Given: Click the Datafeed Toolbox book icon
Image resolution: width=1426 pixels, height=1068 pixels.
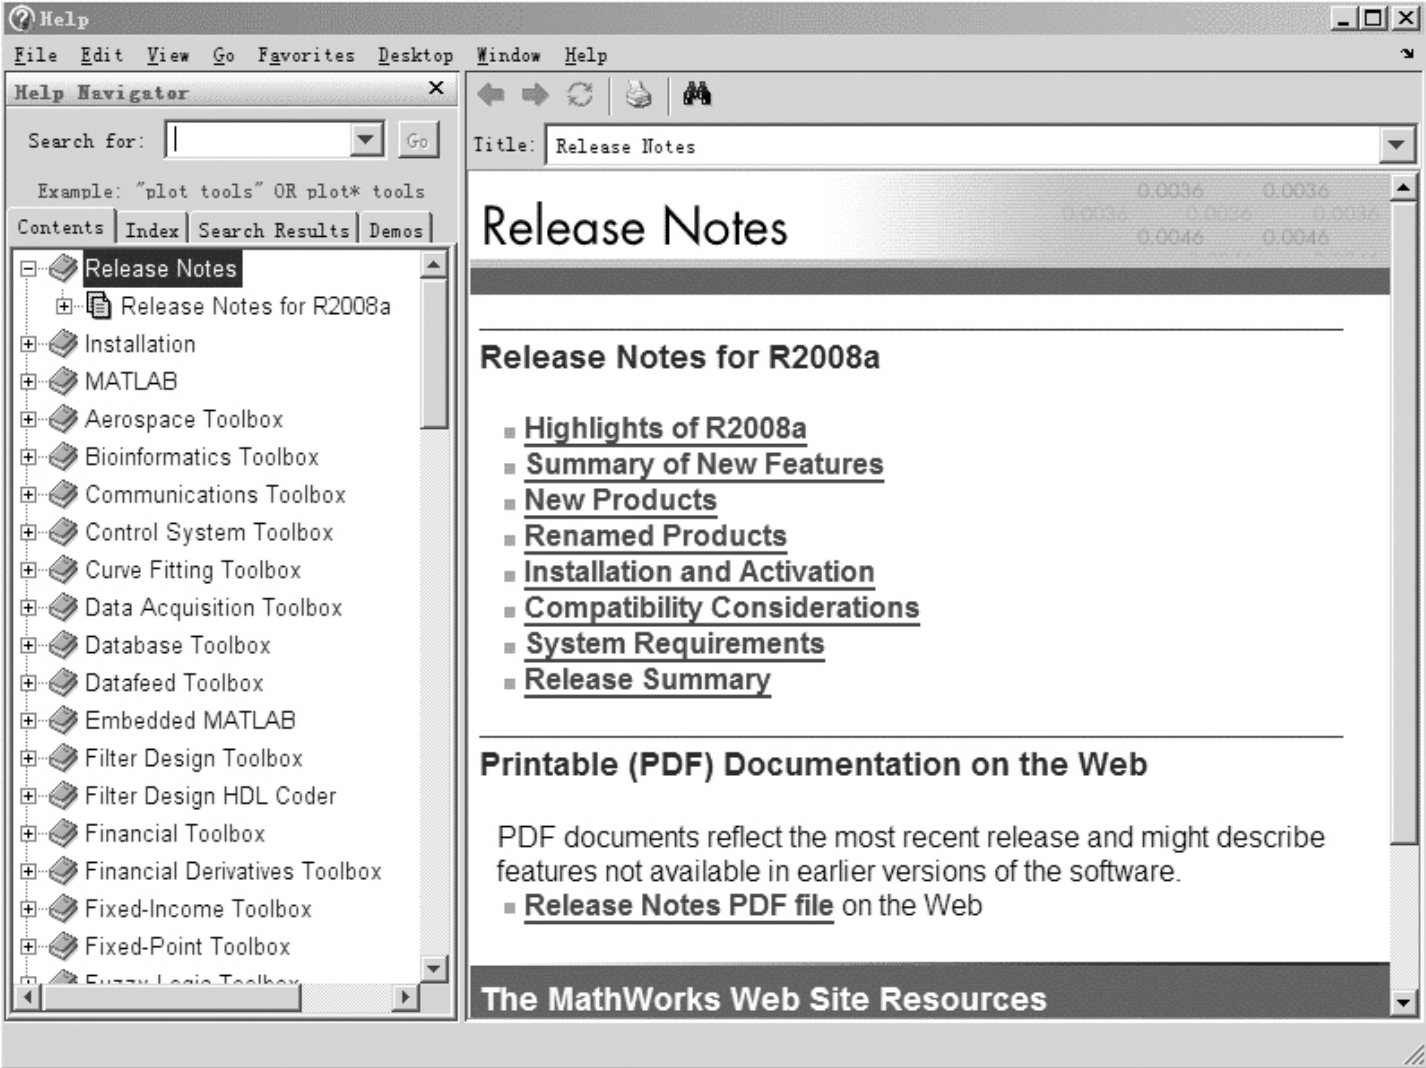Looking at the screenshot, I should (x=63, y=683).
